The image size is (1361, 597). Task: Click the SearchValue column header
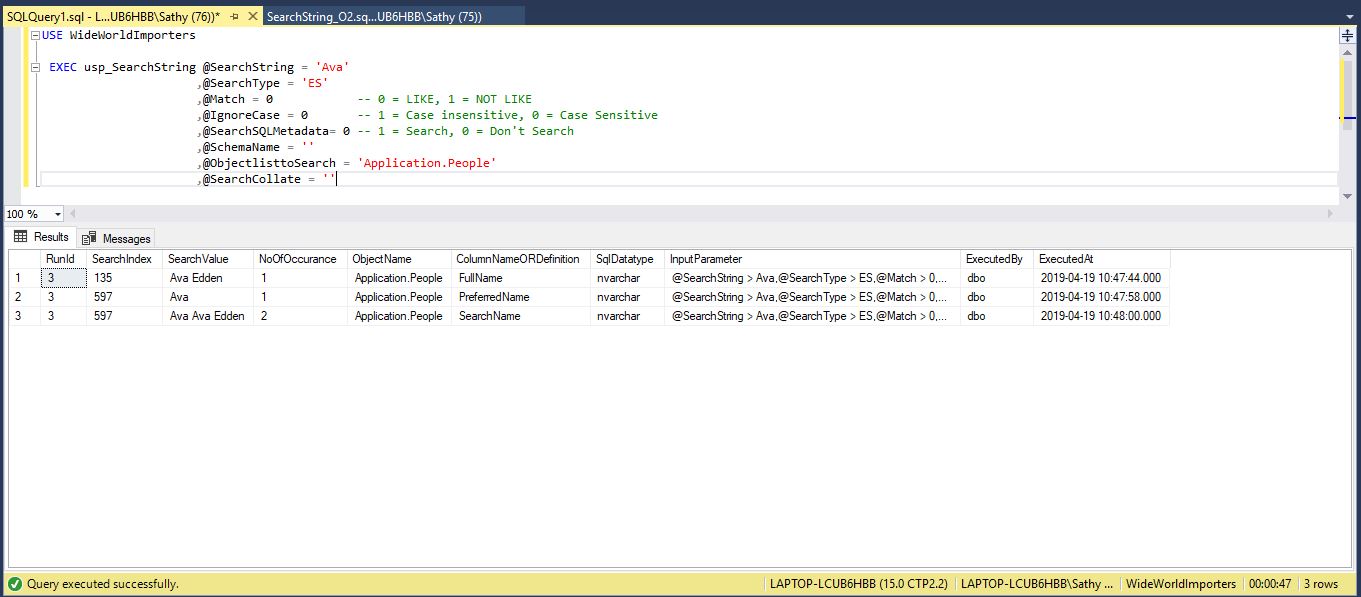click(x=208, y=259)
